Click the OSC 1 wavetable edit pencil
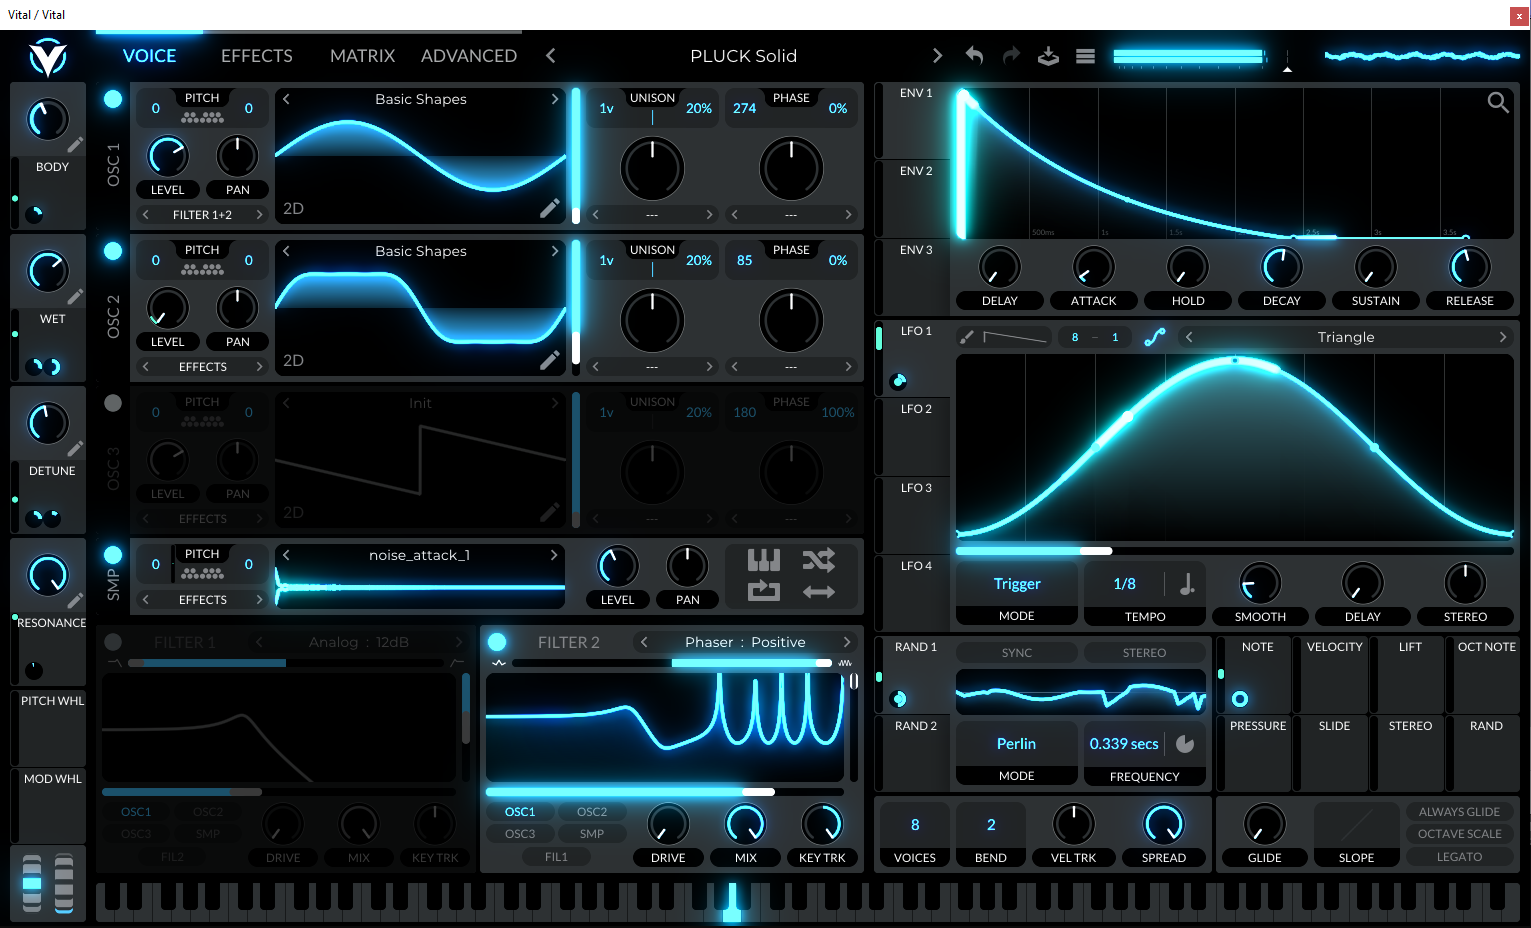The image size is (1531, 928). 549,208
